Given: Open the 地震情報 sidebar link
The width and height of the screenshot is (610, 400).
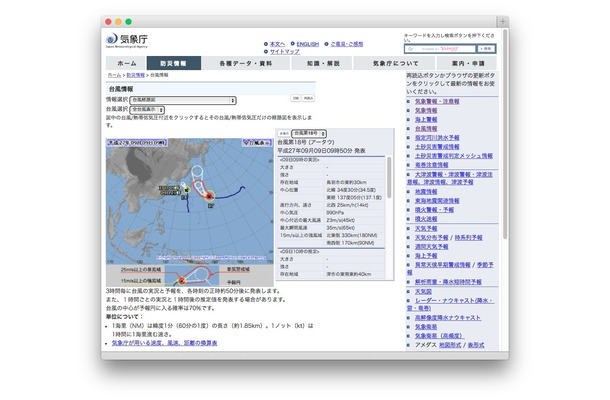Looking at the screenshot, I should tap(426, 192).
